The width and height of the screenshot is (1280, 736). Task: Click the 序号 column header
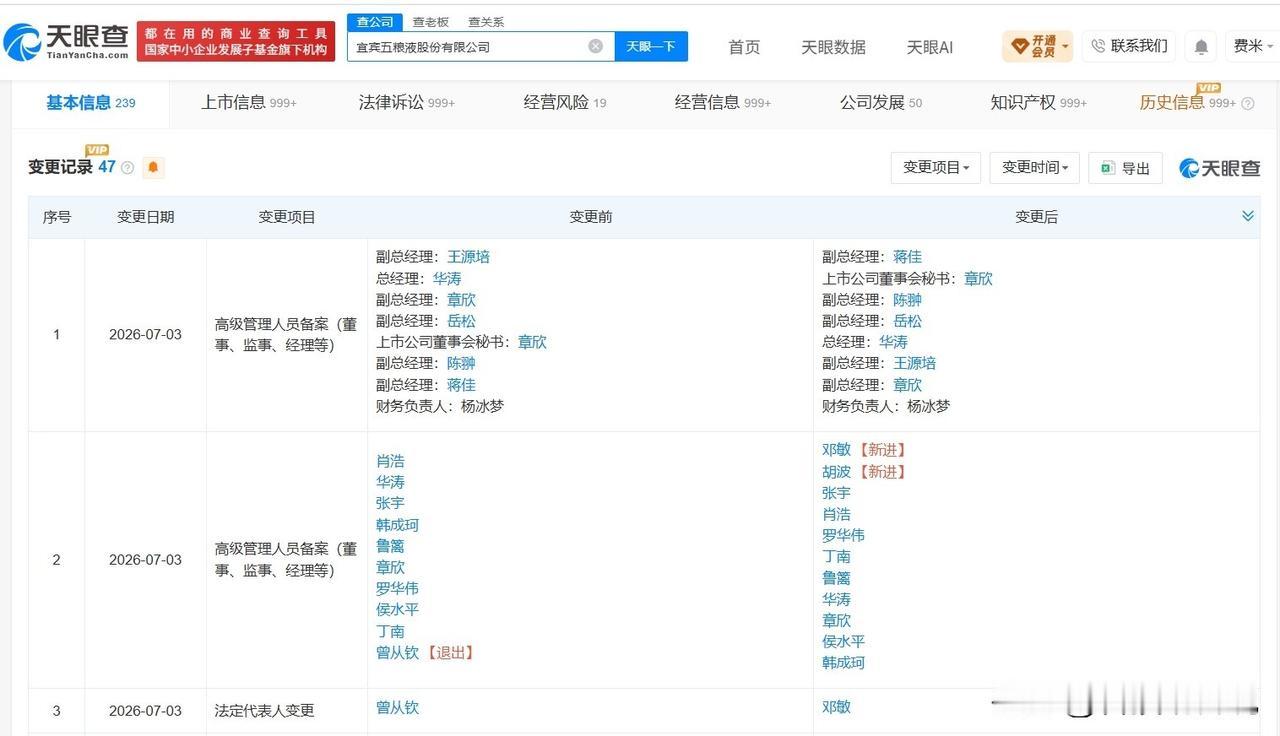coord(56,217)
